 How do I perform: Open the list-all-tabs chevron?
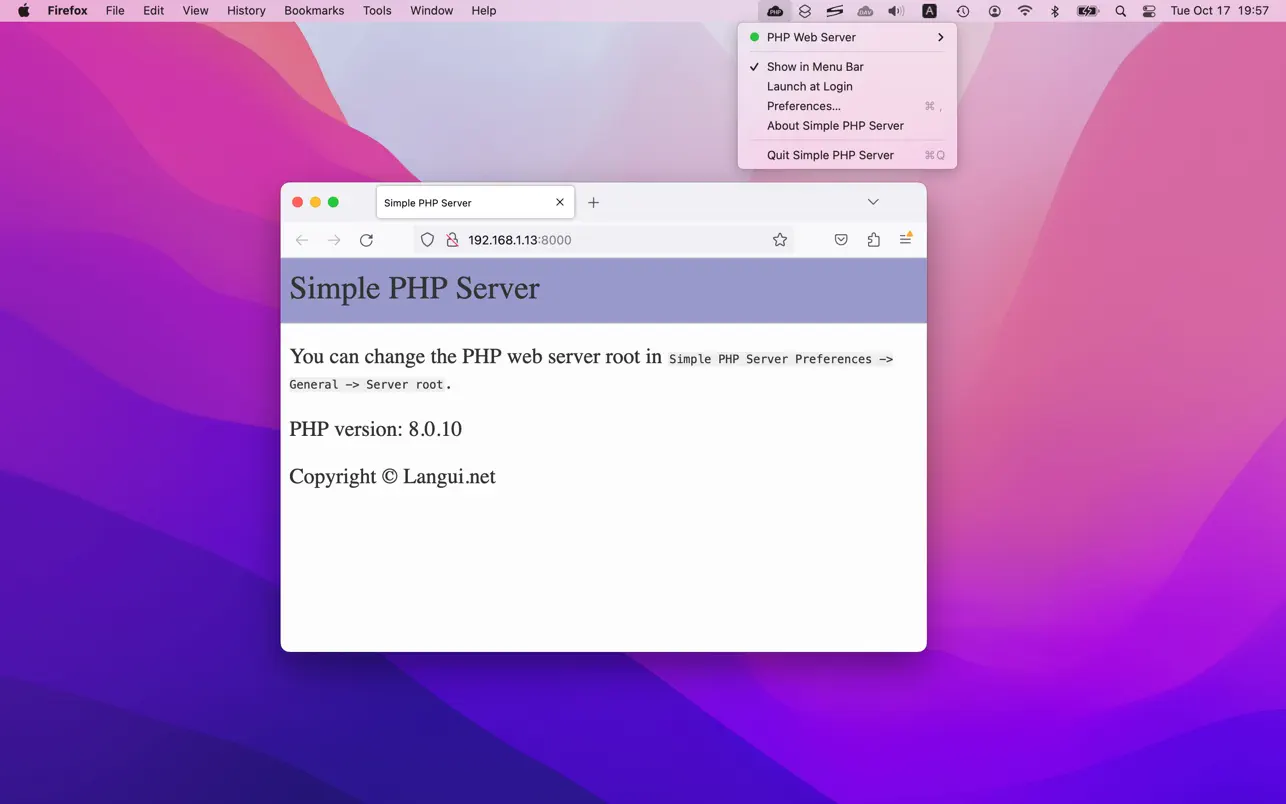click(x=873, y=201)
